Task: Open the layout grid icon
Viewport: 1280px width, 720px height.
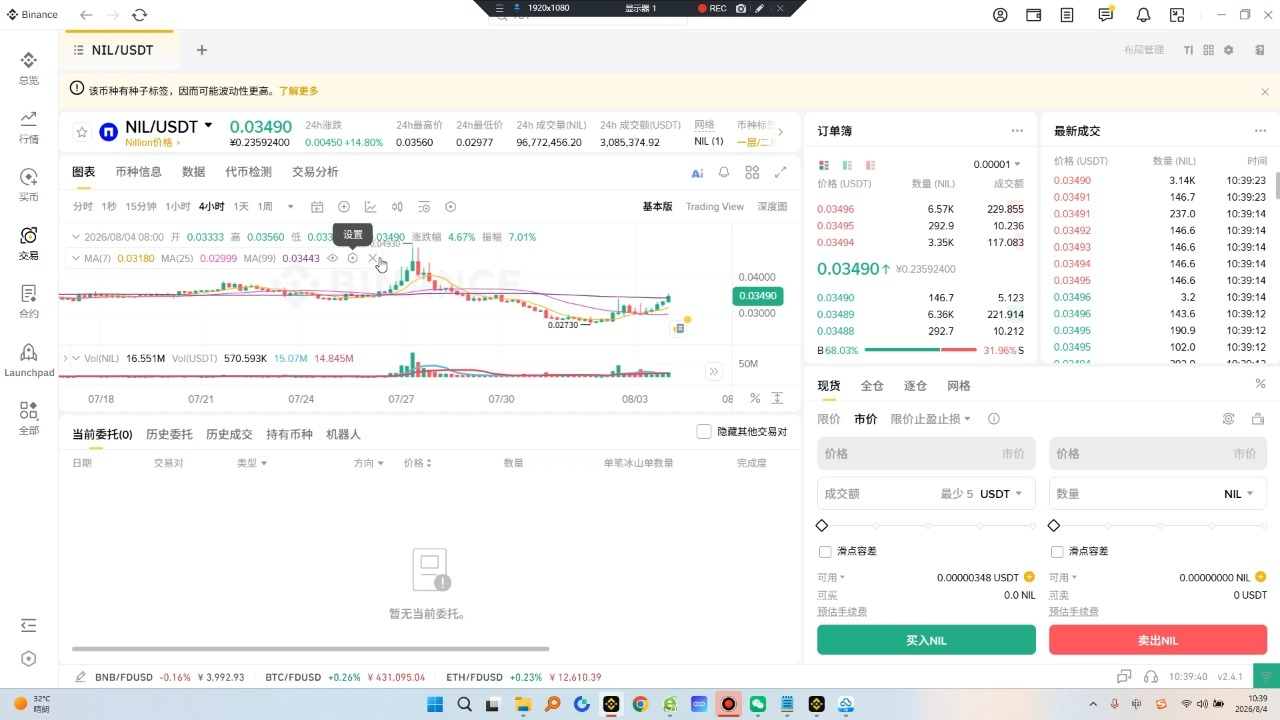Action: coord(1208,50)
